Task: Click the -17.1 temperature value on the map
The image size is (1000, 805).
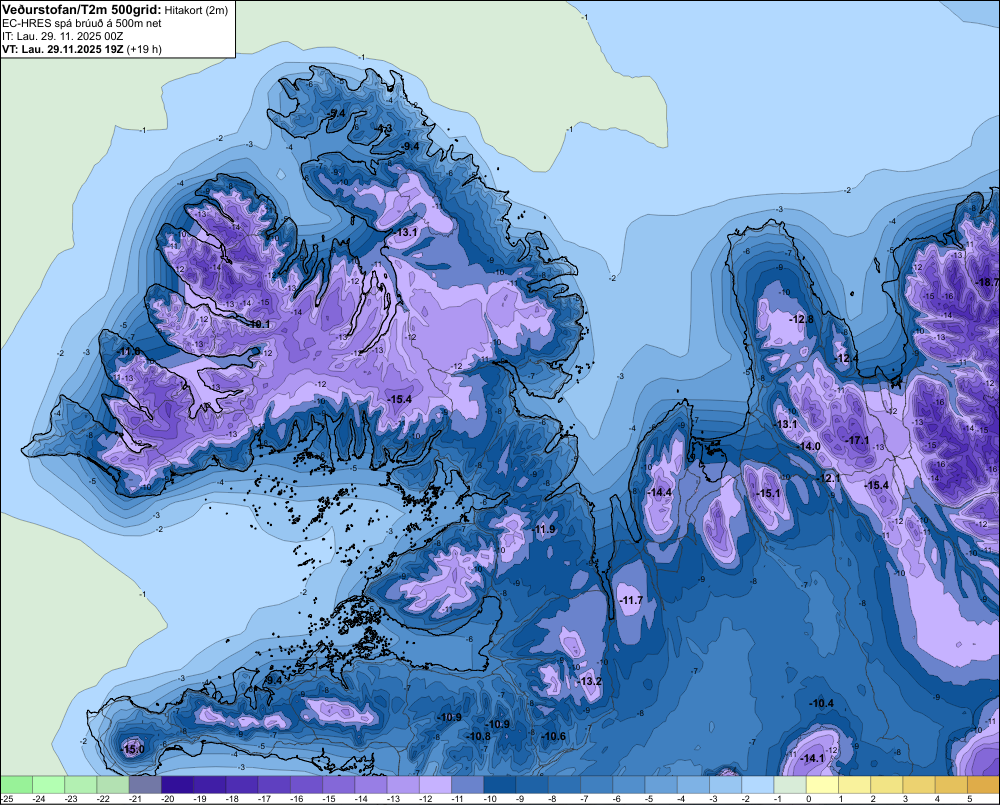Action: (858, 440)
